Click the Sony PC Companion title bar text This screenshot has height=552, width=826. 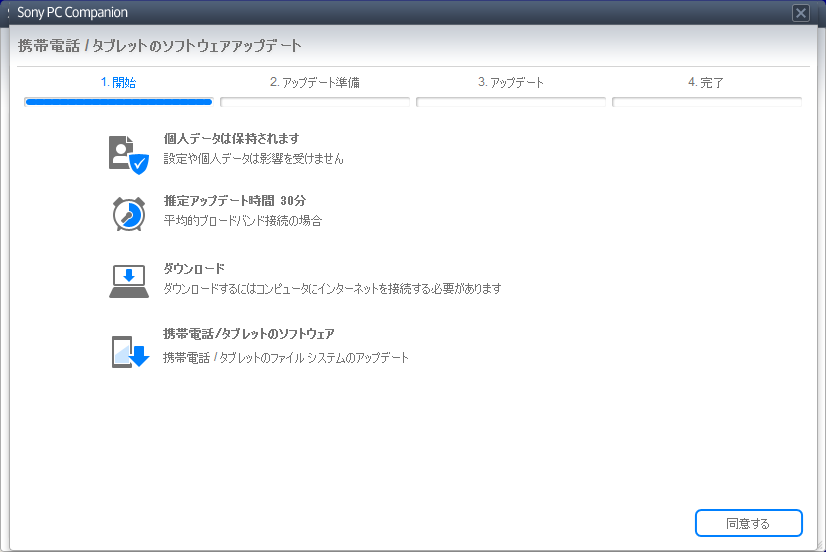[x=72, y=12]
